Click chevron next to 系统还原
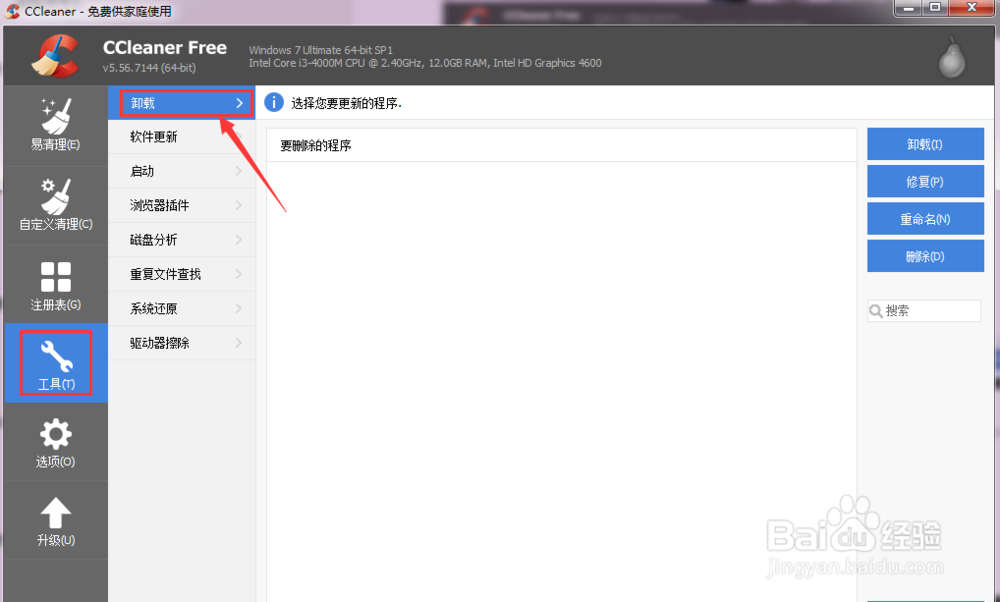1000x602 pixels. click(x=239, y=309)
